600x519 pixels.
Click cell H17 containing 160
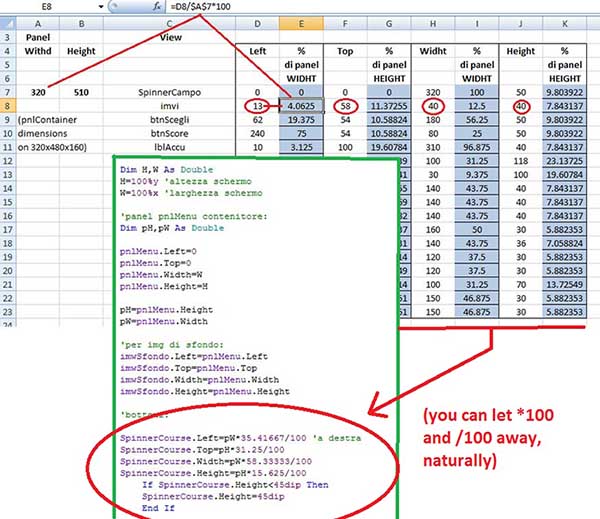point(433,230)
